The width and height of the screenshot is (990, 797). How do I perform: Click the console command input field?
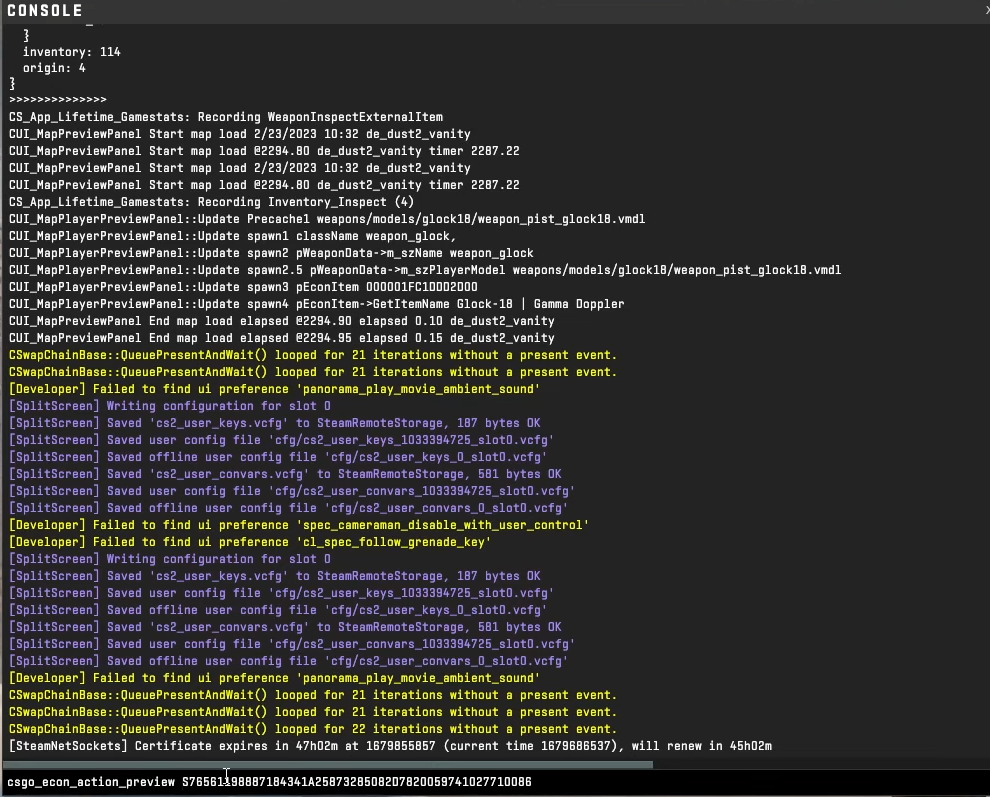click(495, 782)
